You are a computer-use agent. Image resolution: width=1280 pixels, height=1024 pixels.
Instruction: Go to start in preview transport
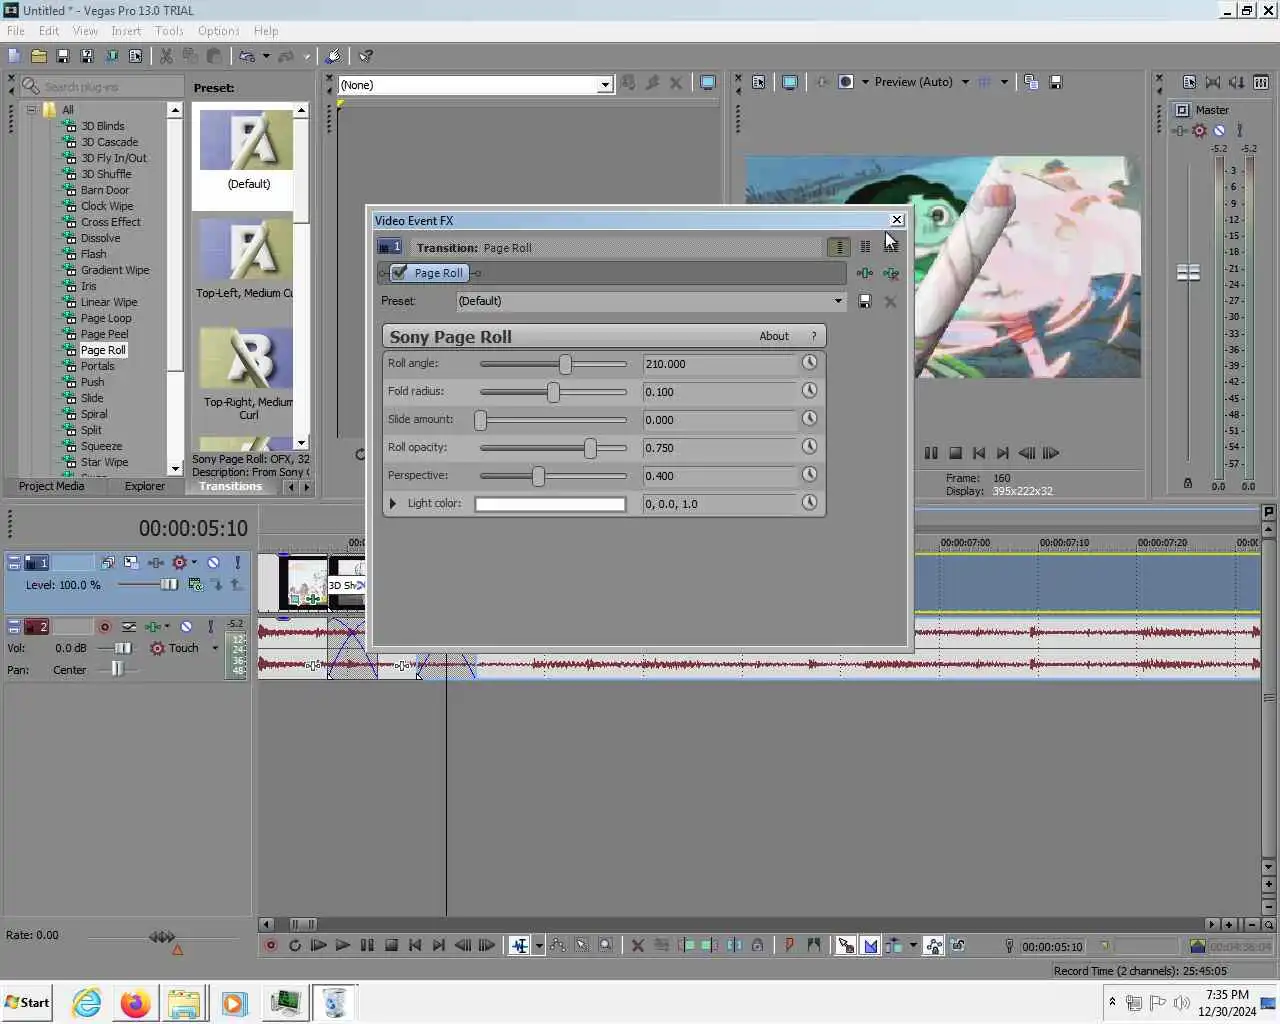979,453
